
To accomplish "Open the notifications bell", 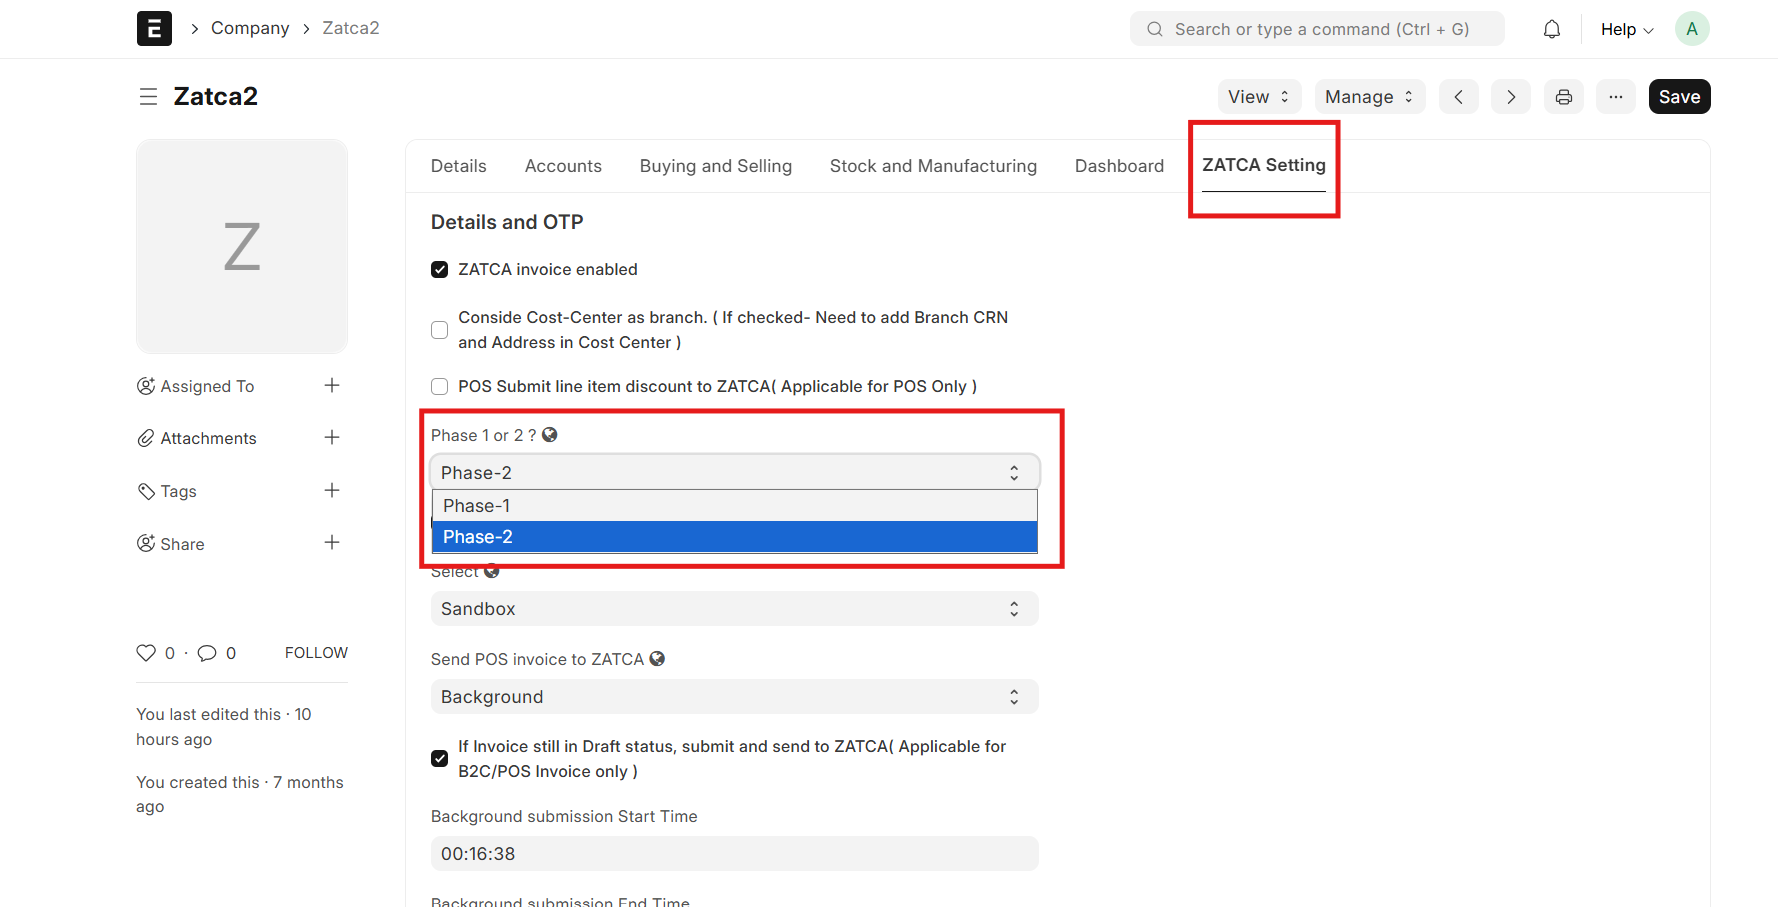I will click(1551, 29).
